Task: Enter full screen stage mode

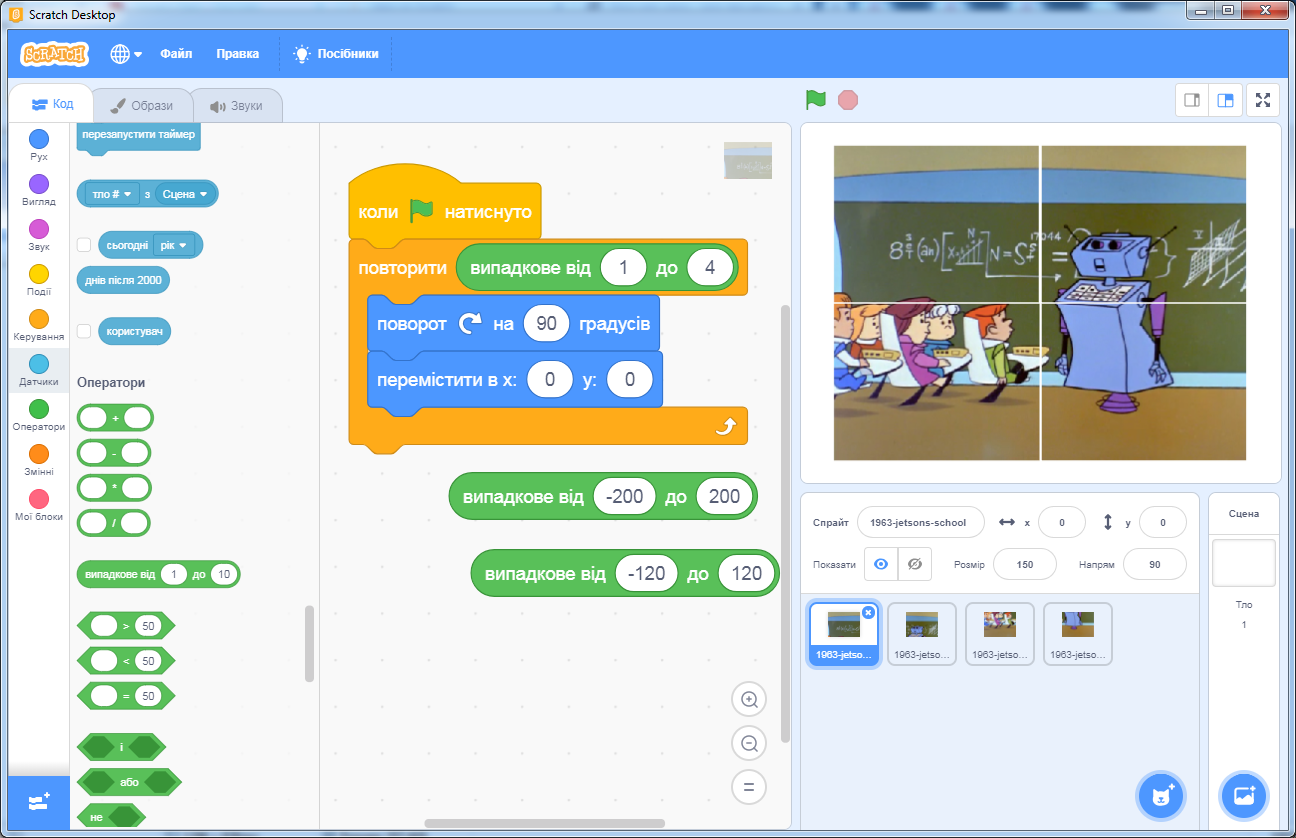Action: 1263,100
